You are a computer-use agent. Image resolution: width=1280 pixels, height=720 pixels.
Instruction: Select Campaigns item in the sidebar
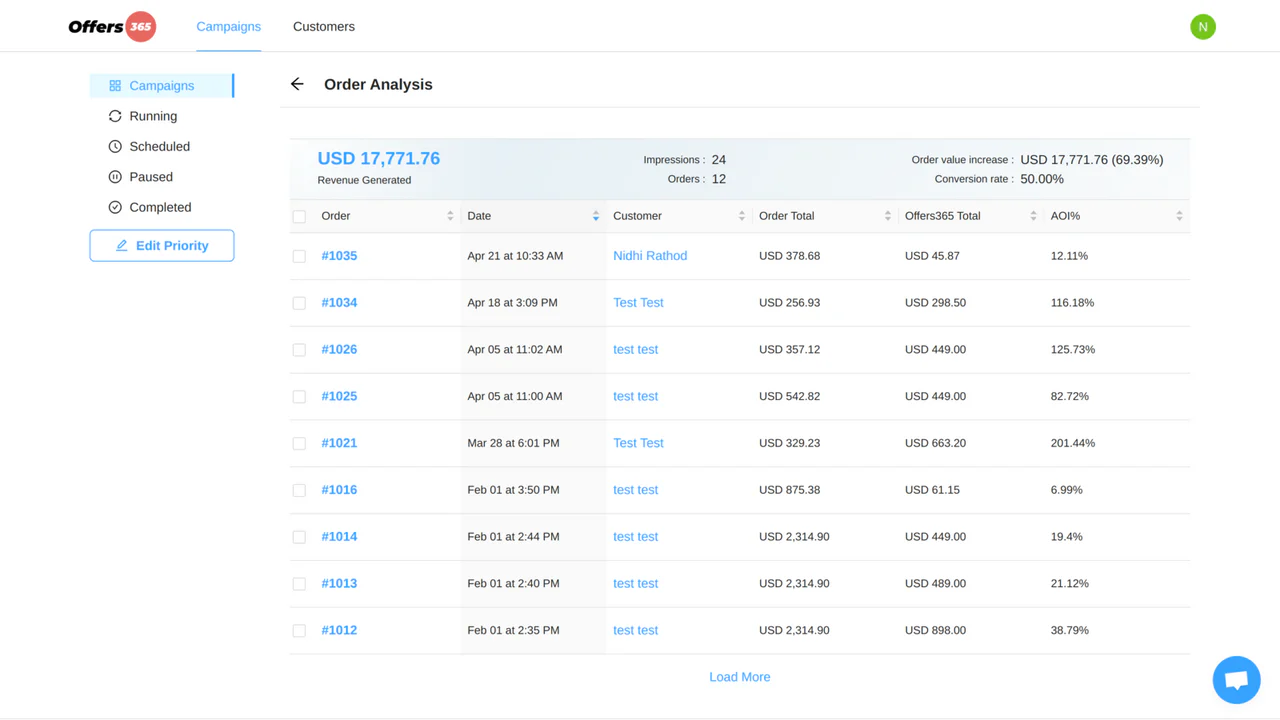(x=161, y=86)
